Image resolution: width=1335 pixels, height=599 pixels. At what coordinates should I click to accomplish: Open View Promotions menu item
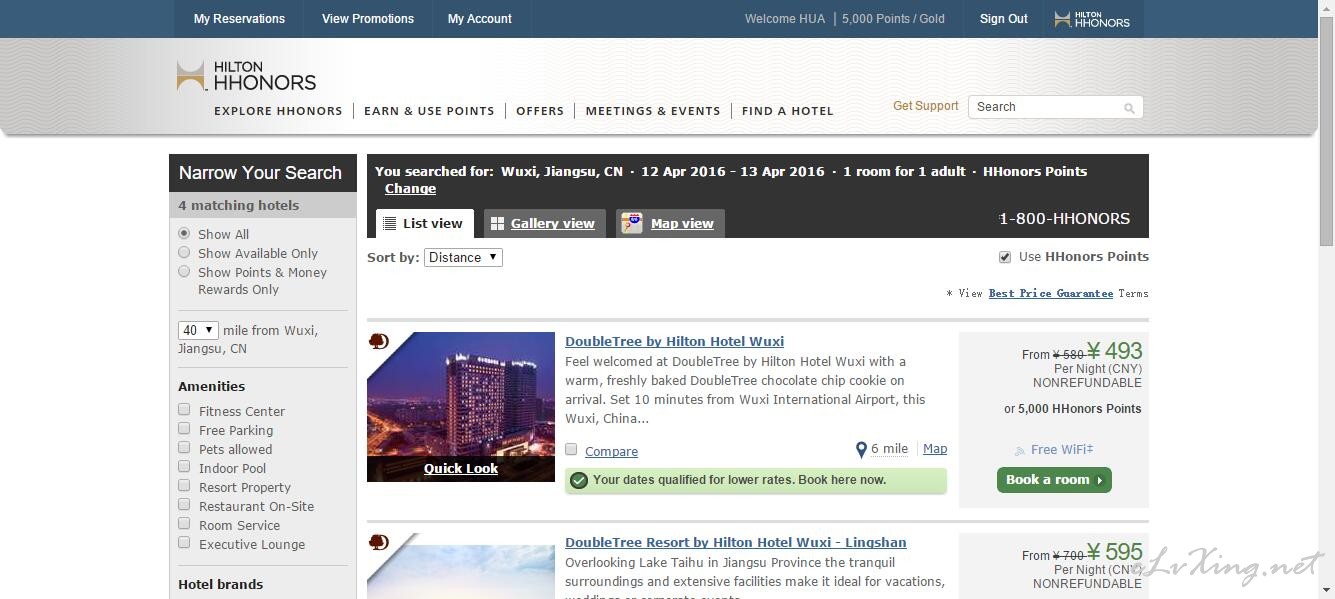coord(368,19)
